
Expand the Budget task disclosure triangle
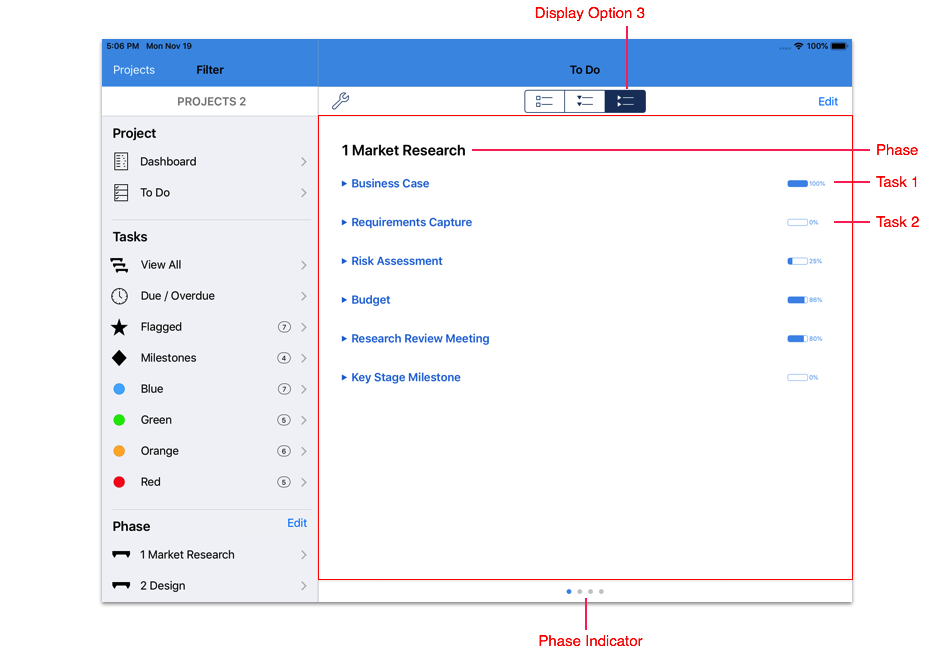pos(344,300)
